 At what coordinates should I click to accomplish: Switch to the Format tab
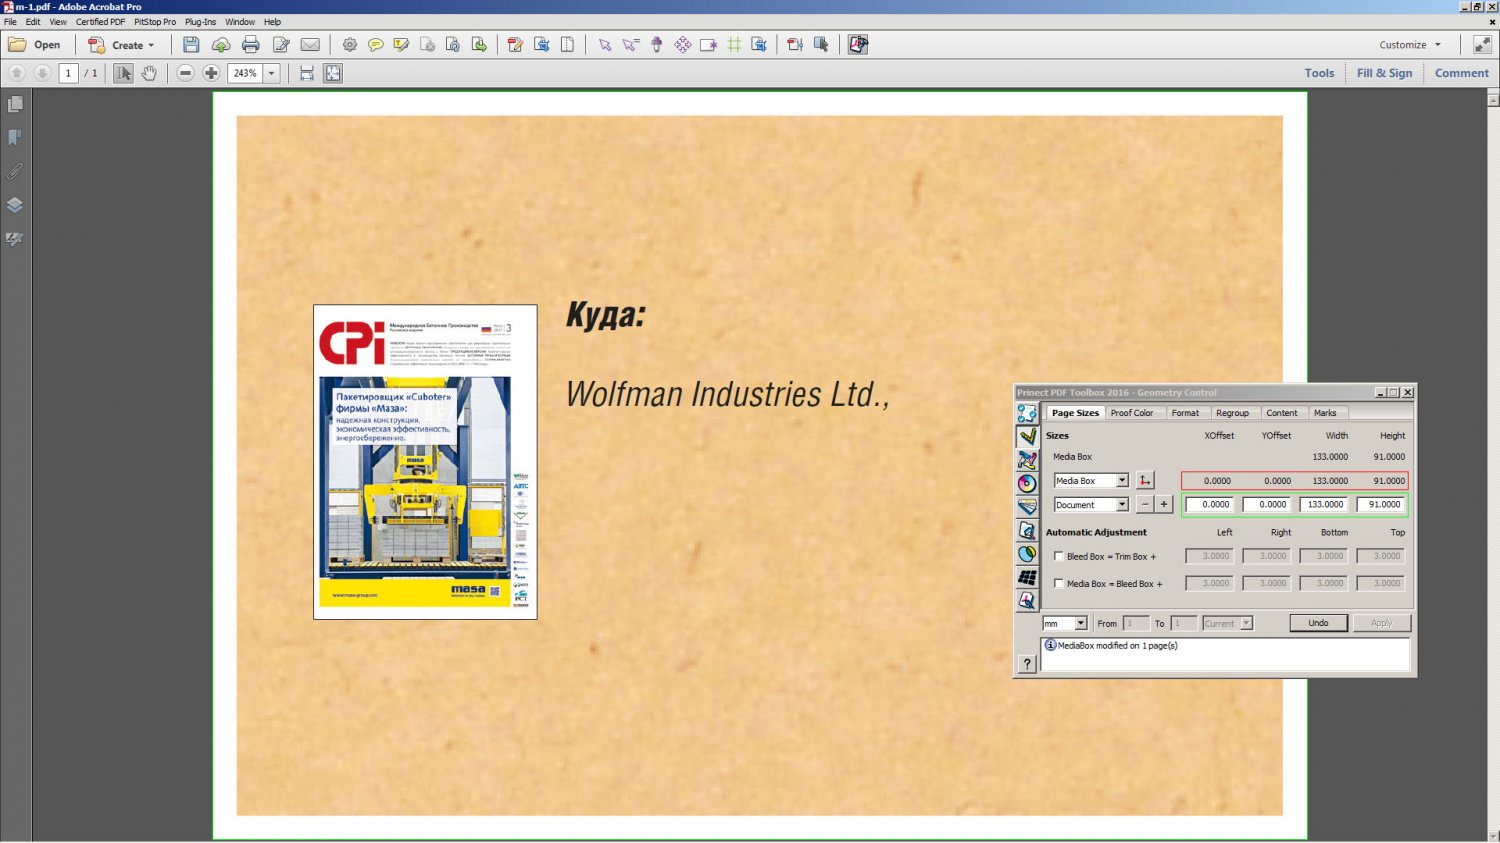1185,413
